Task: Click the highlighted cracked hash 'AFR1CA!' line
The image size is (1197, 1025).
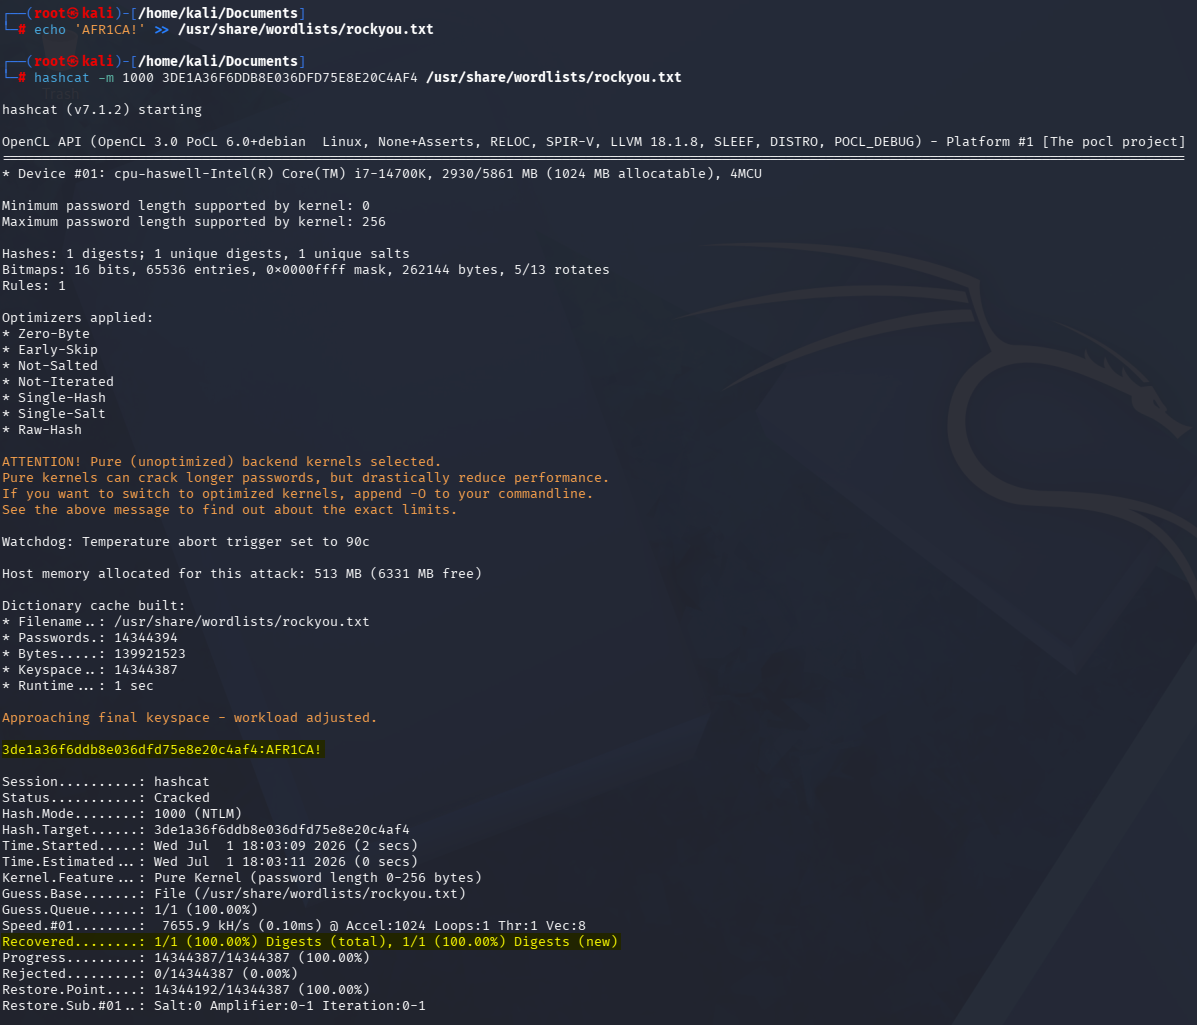Action: (x=162, y=750)
